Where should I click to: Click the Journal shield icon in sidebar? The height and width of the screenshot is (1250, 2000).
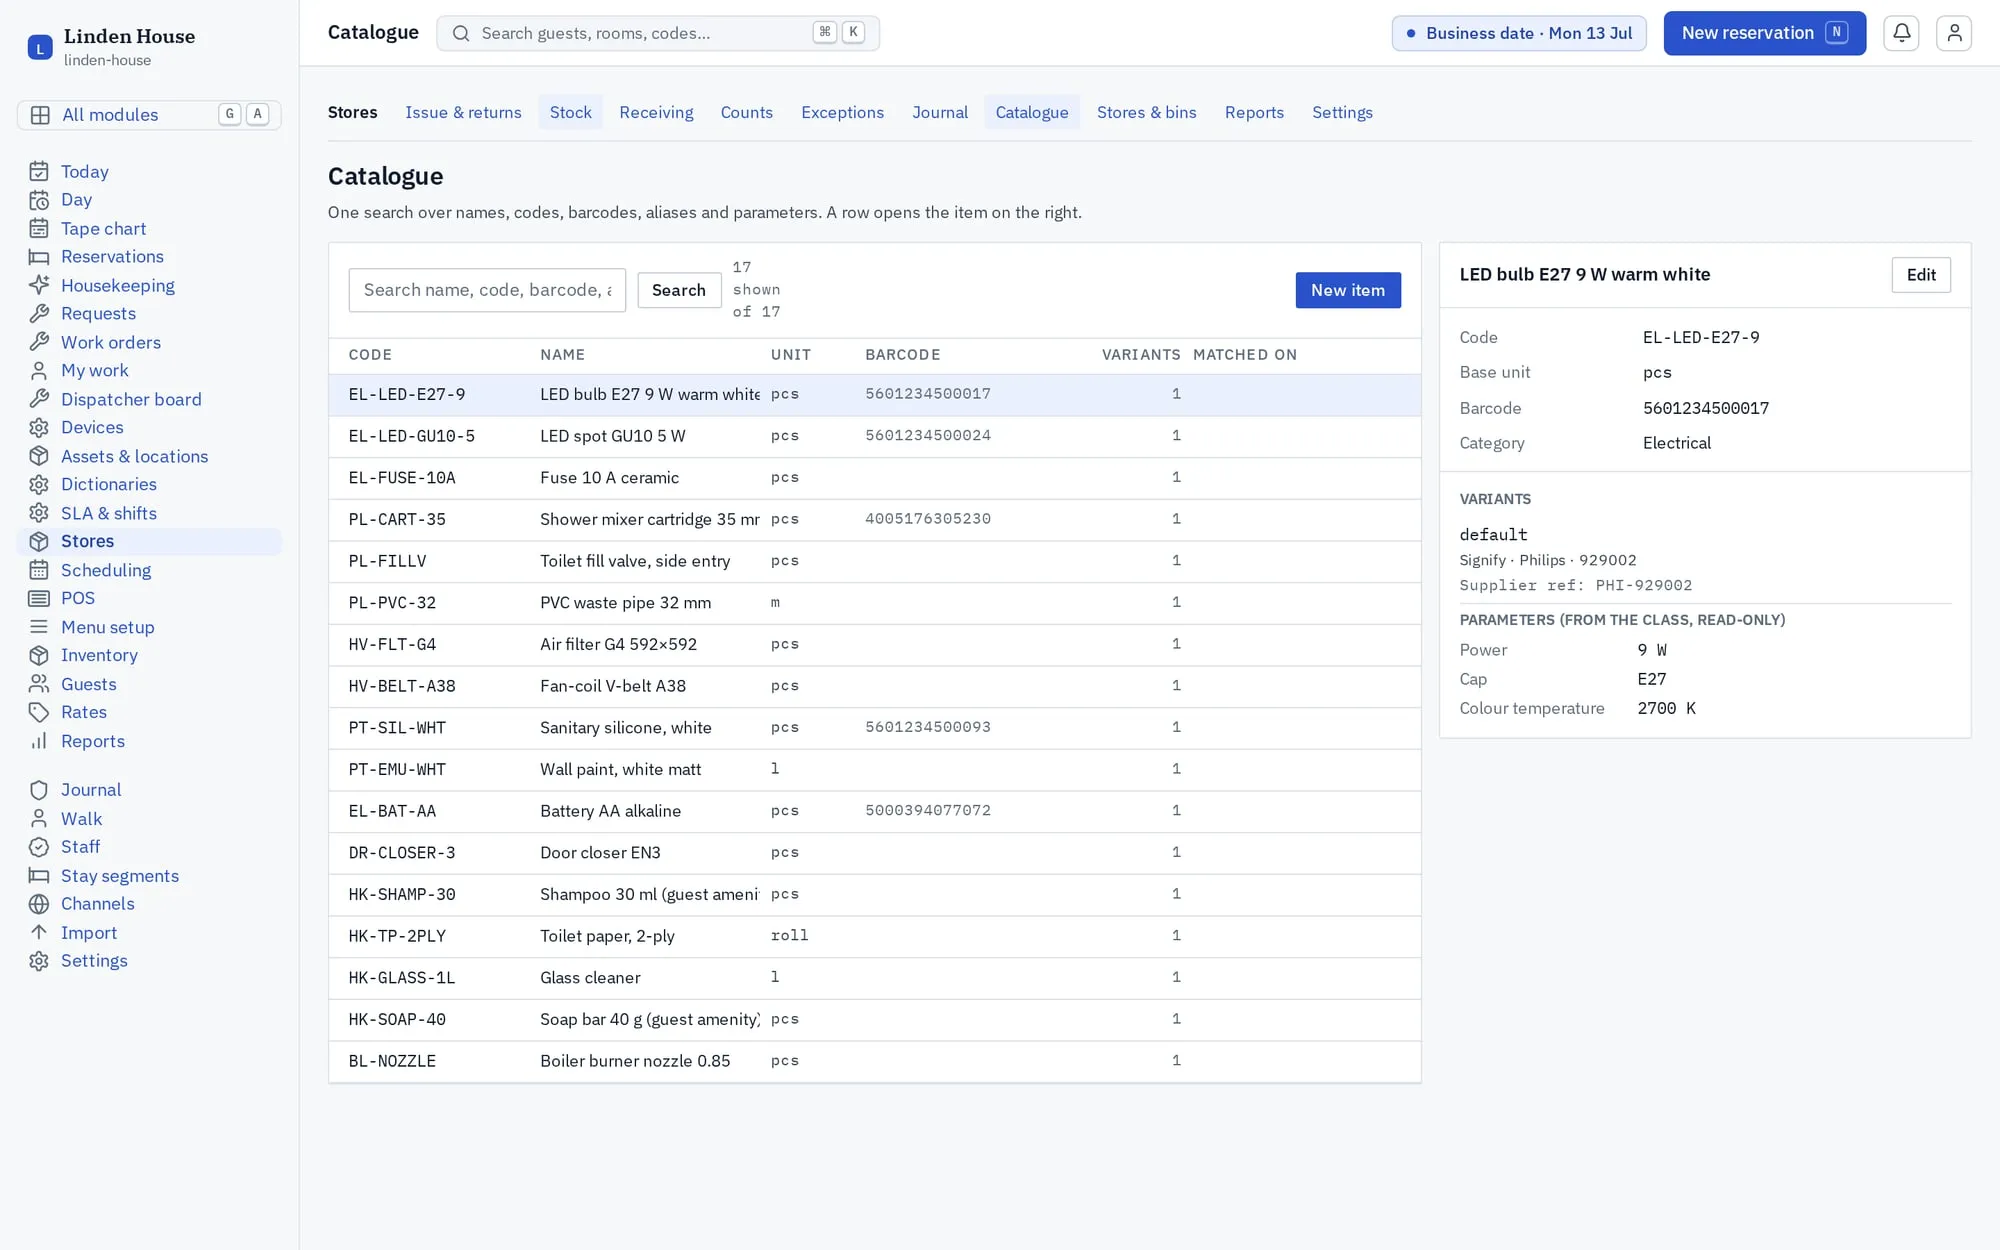[39, 790]
